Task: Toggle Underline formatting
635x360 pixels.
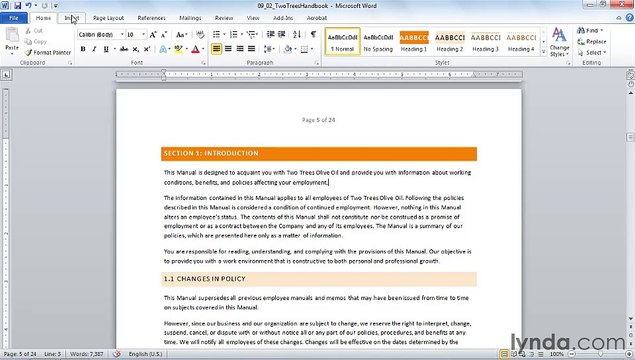Action: pos(106,49)
